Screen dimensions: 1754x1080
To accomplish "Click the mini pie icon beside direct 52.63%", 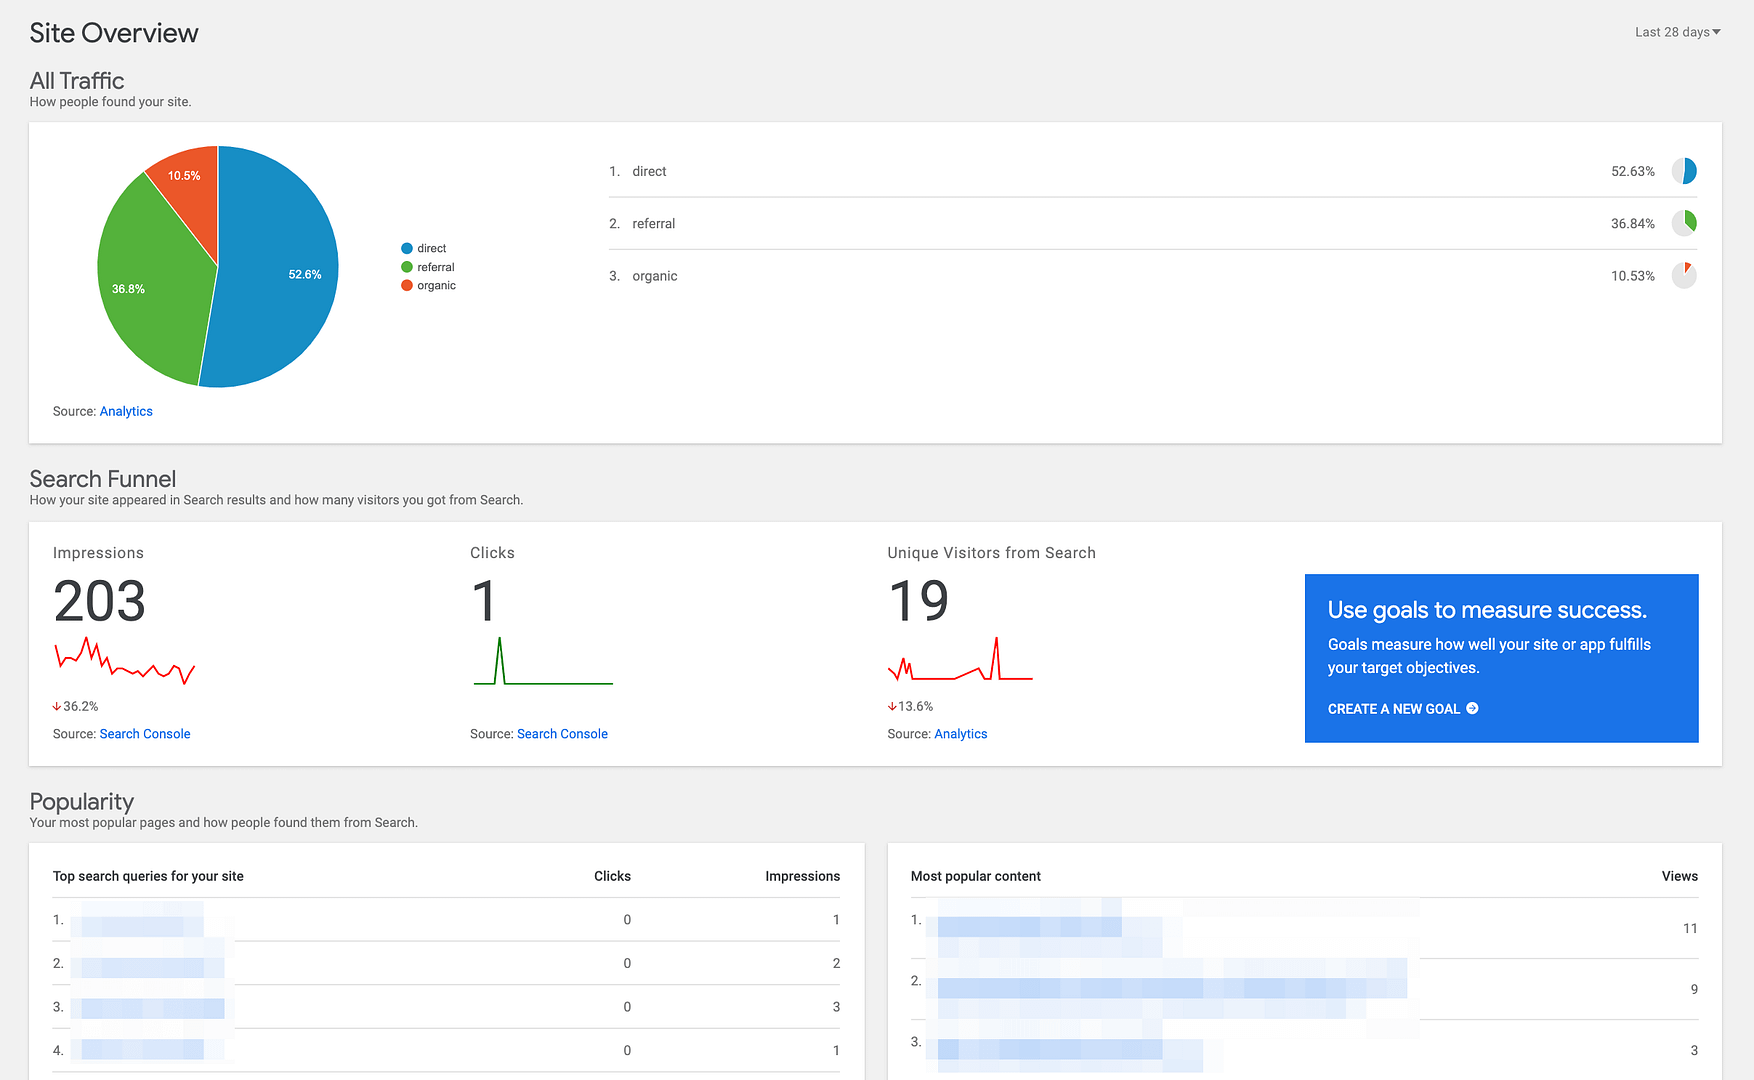I will (x=1685, y=171).
